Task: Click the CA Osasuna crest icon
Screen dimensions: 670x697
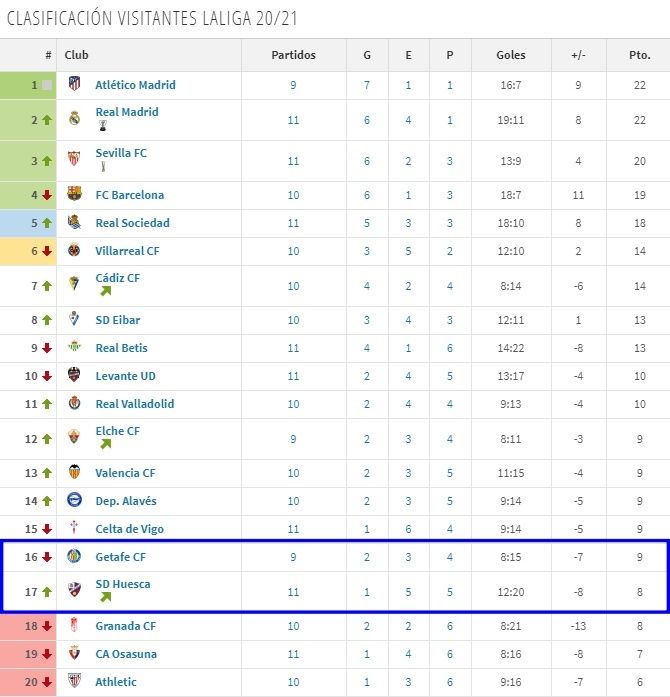Action: pos(74,654)
